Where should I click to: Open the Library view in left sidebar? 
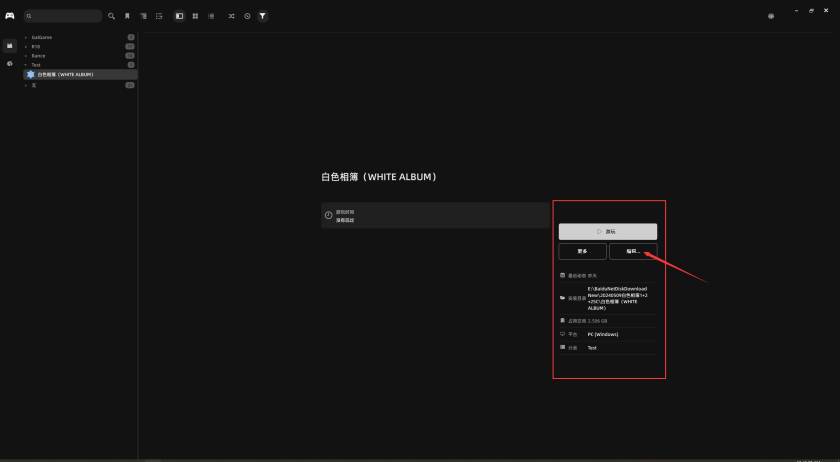(x=9, y=45)
